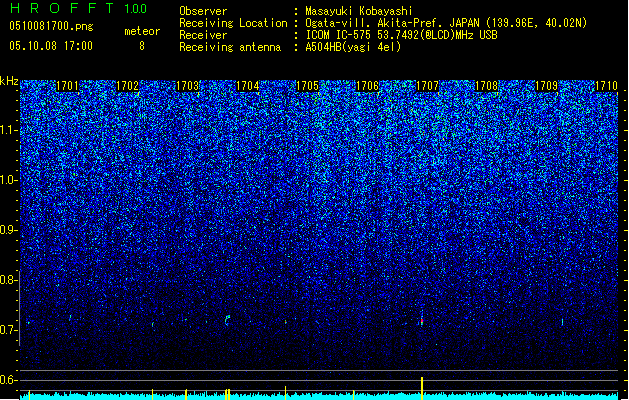The height and width of the screenshot is (400, 629).
Task: Click the 1704 time marker
Action: point(248,86)
